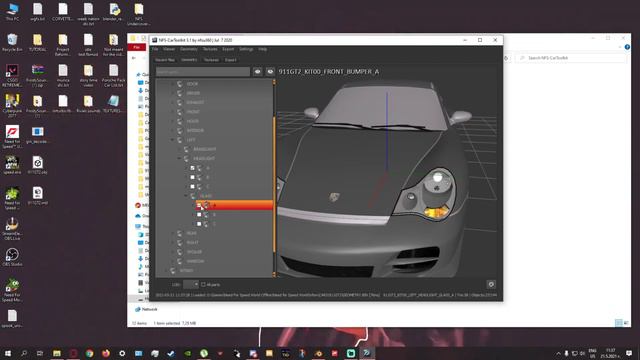The width and height of the screenshot is (640, 360).
Task: Open the Recycle Bin desktop icon
Action: coord(12,42)
